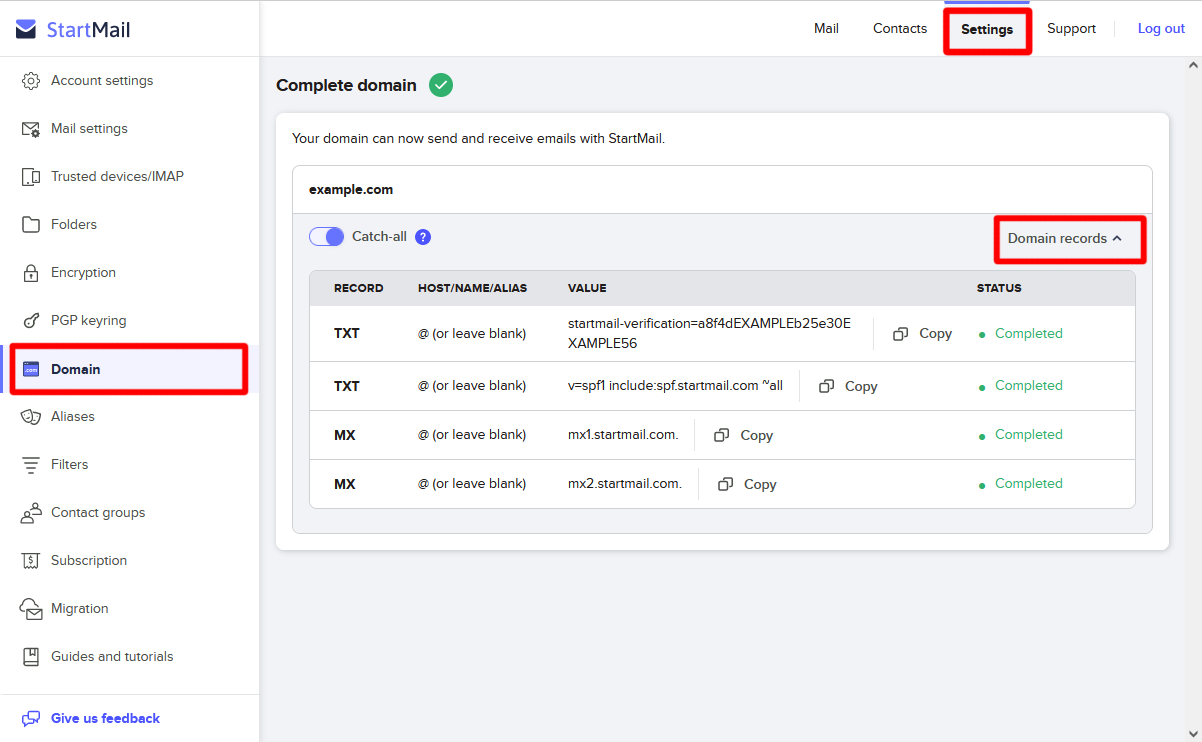Click the Aliases mask icon
This screenshot has width=1202, height=742.
[31, 417]
